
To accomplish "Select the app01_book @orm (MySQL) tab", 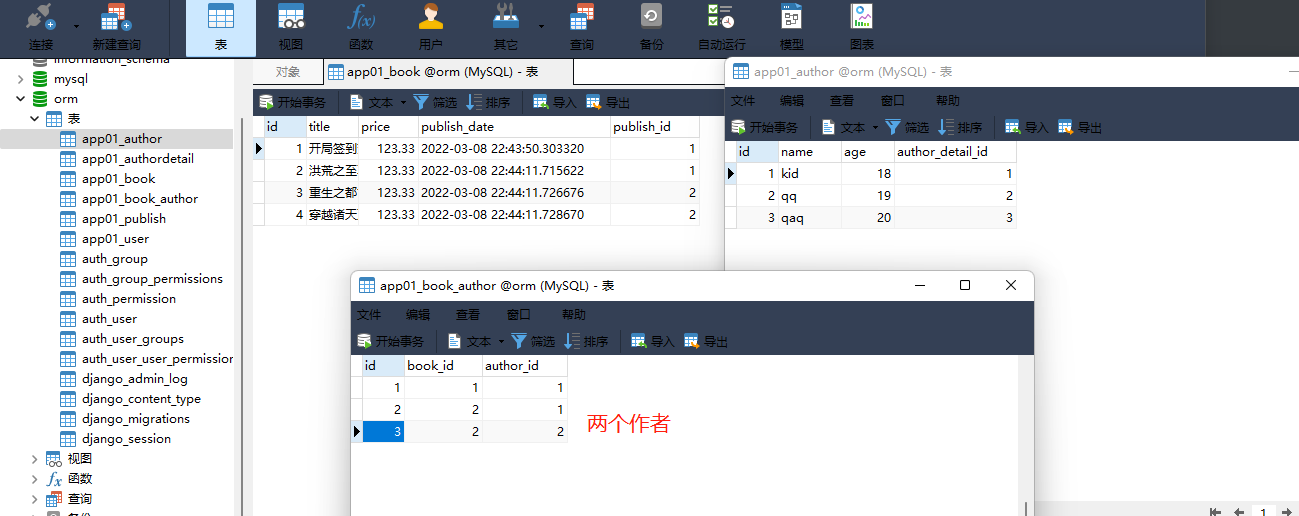I will tap(449, 72).
